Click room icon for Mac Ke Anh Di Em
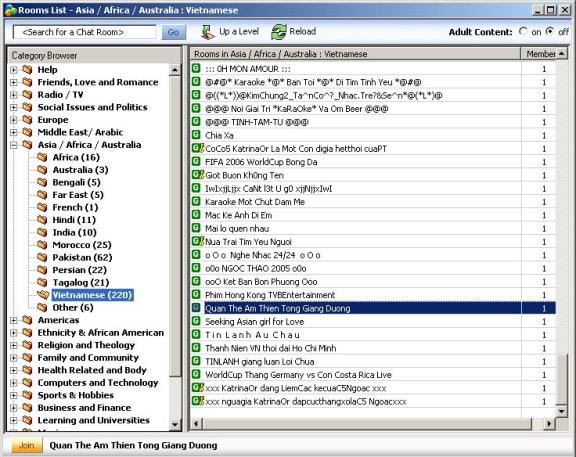This screenshot has width=576, height=457. 196,215
